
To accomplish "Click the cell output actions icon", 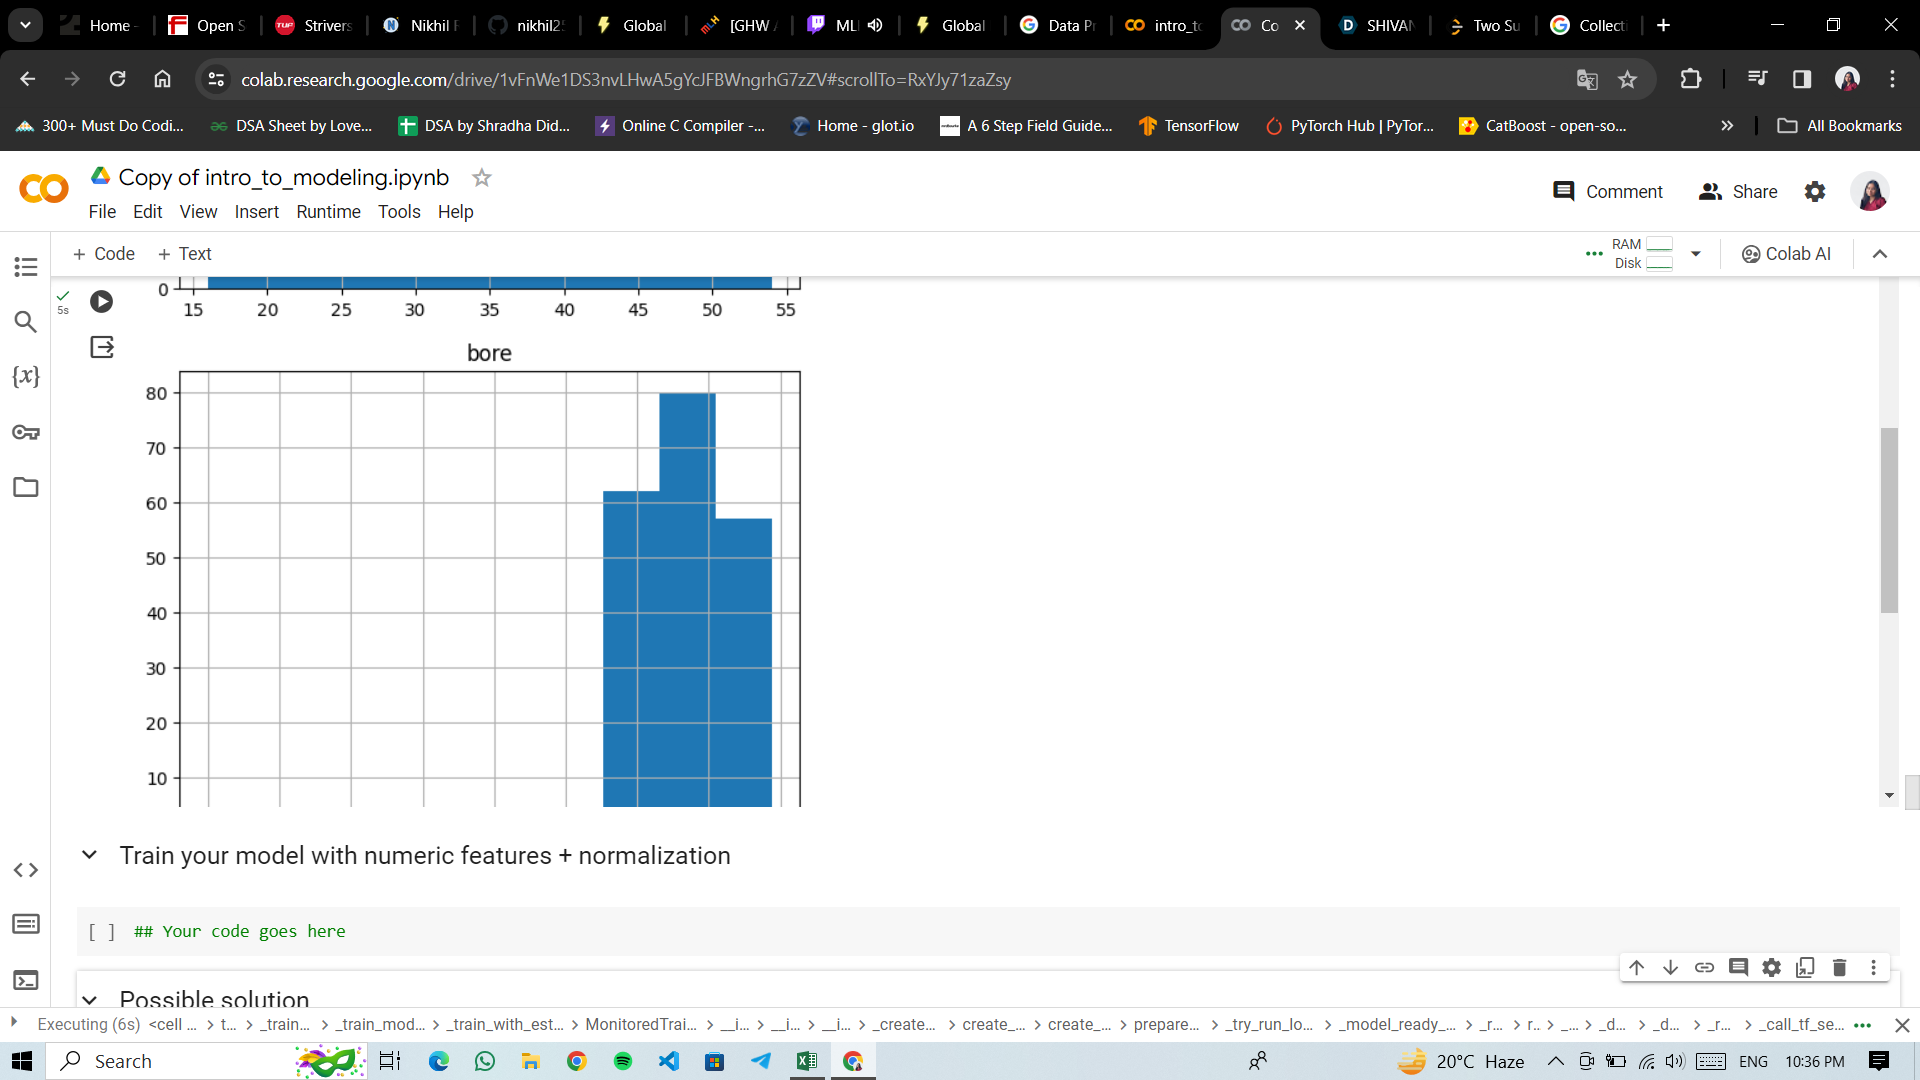I will [x=102, y=347].
